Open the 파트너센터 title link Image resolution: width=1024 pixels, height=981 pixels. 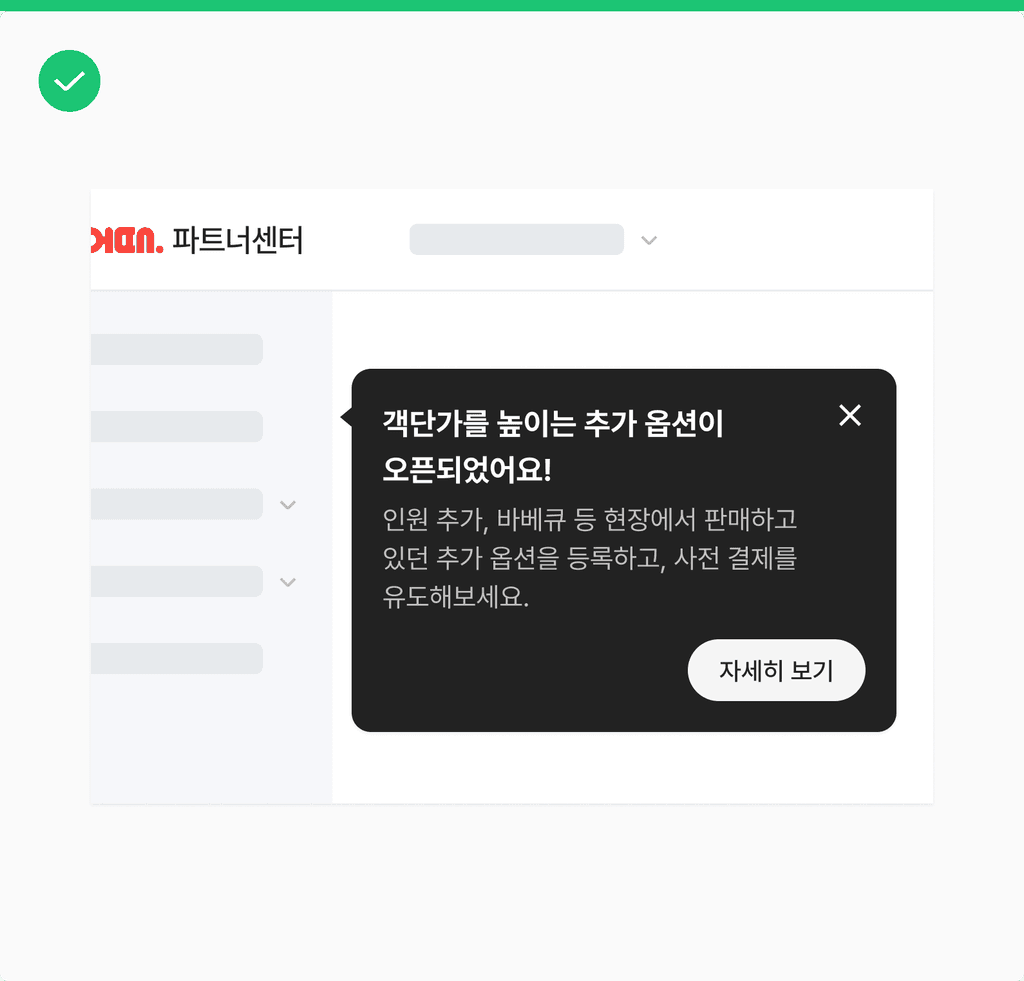pos(238,240)
